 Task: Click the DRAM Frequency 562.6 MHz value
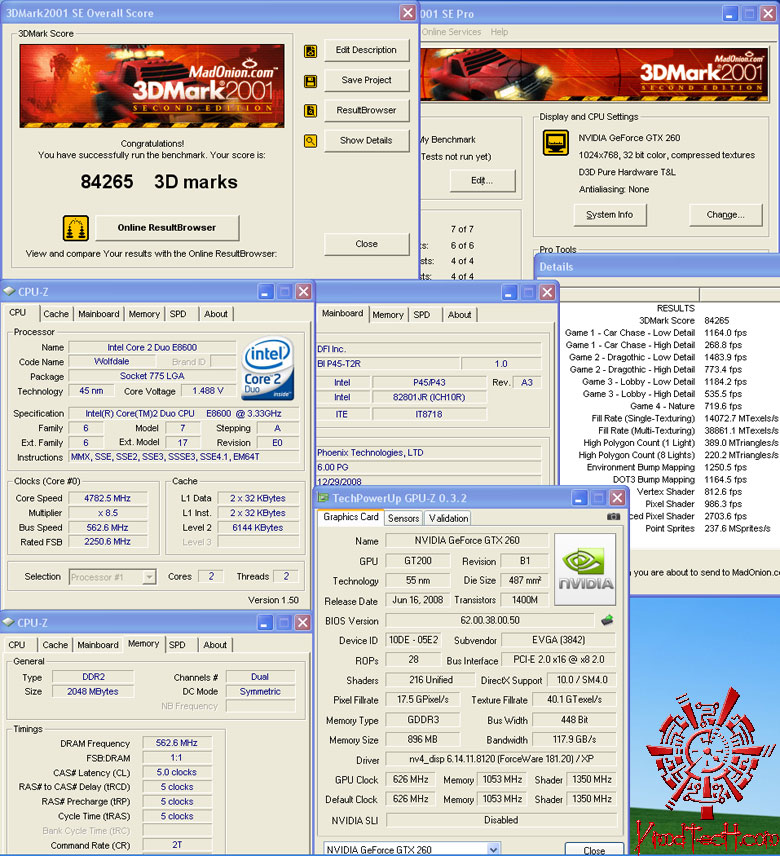(176, 743)
